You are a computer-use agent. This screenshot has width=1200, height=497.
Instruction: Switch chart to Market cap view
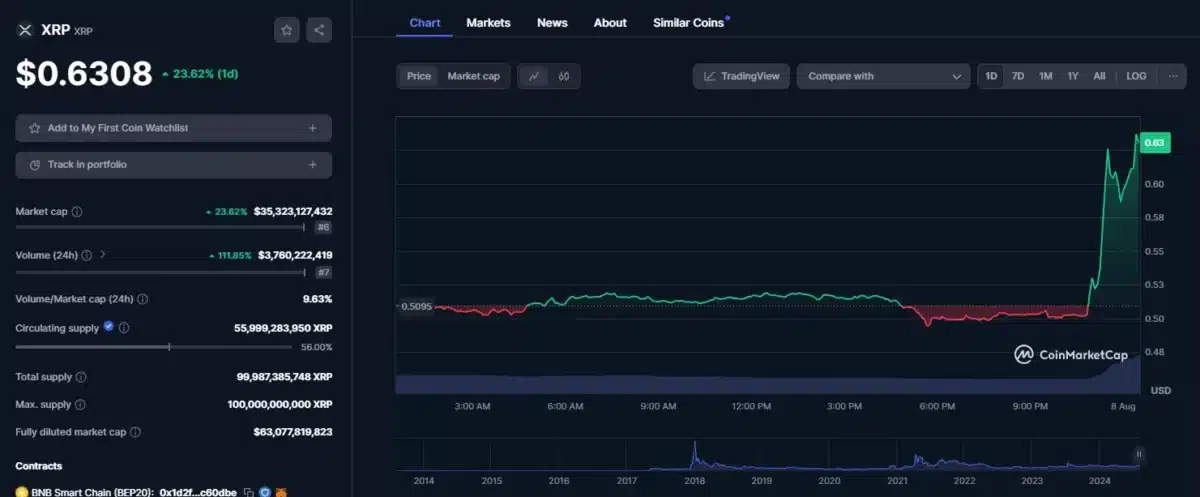coord(473,76)
